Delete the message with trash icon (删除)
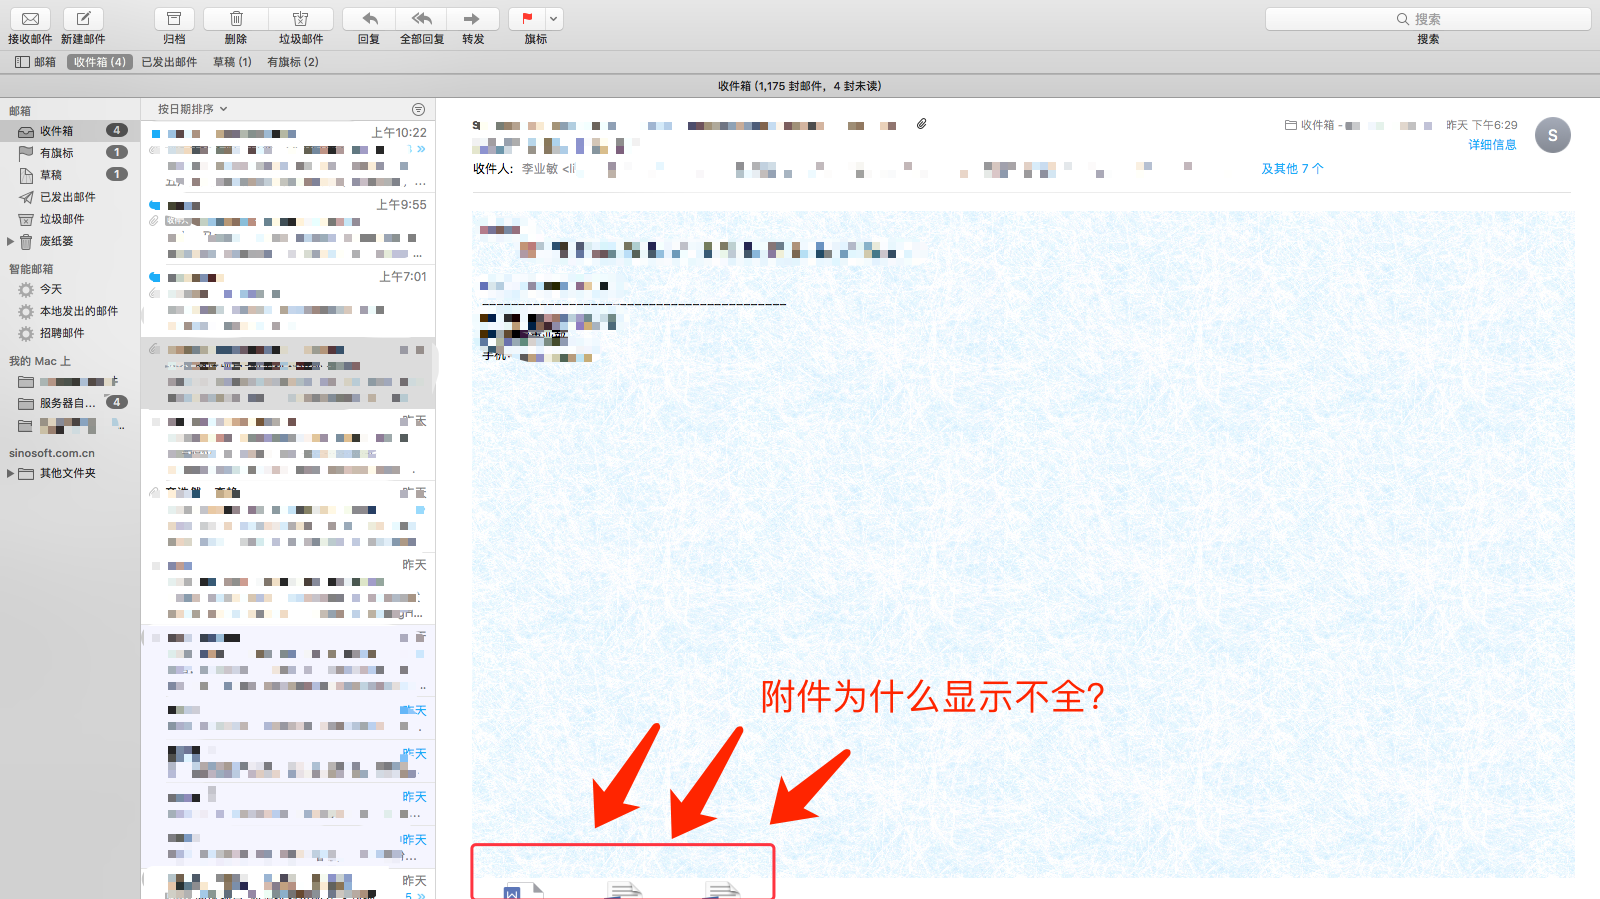The height and width of the screenshot is (899, 1600). tap(236, 19)
